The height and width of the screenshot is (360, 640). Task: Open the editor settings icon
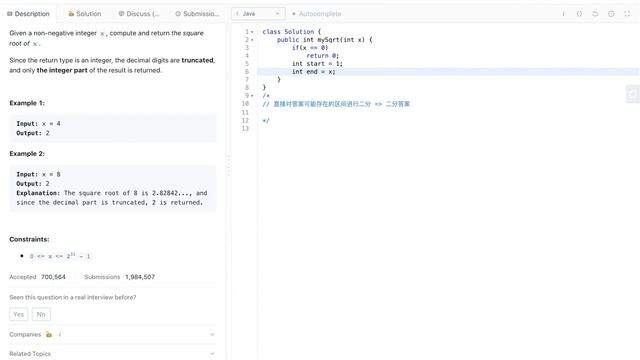tap(611, 14)
